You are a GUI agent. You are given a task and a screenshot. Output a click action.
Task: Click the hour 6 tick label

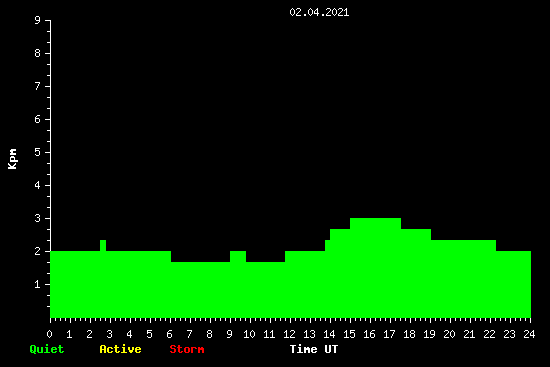click(x=169, y=334)
